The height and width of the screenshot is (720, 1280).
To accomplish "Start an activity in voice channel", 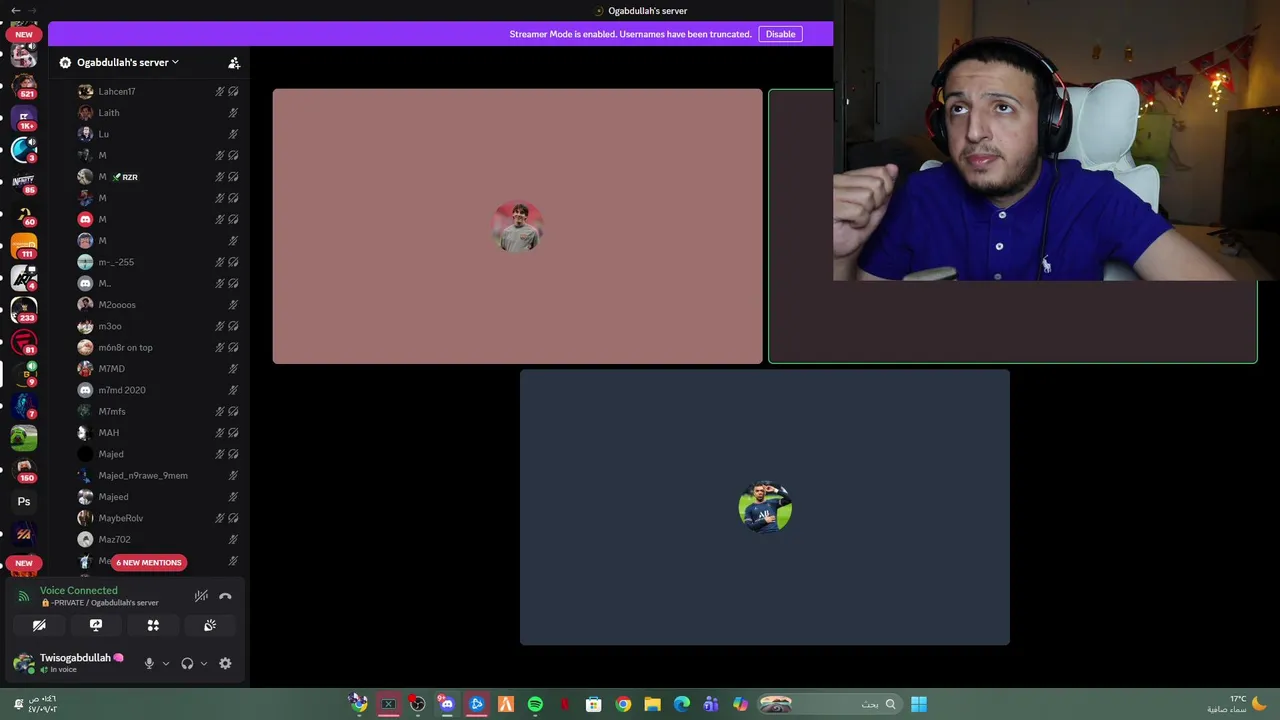I will coord(153,625).
